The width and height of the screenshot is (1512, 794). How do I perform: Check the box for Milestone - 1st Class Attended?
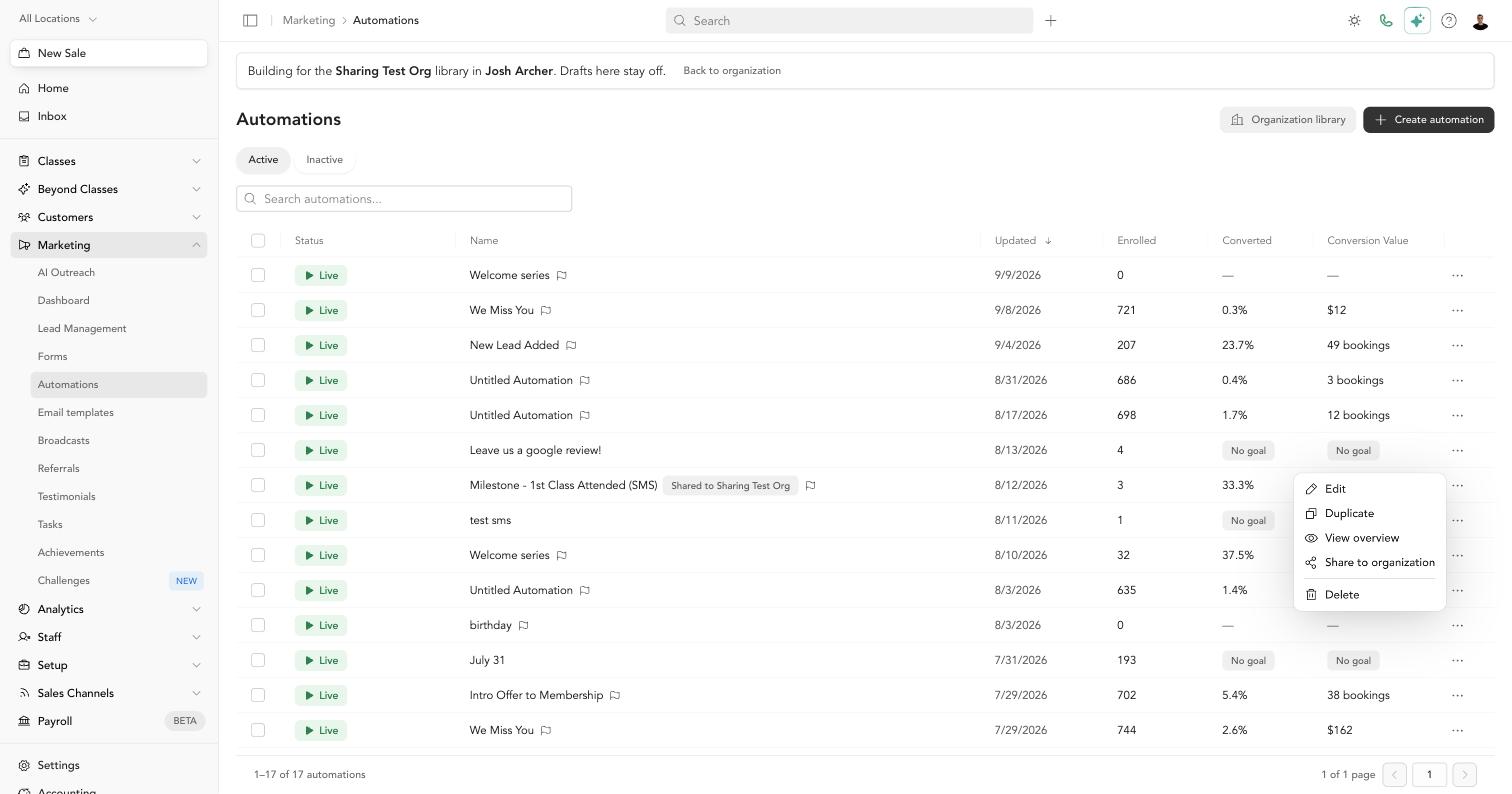click(258, 485)
